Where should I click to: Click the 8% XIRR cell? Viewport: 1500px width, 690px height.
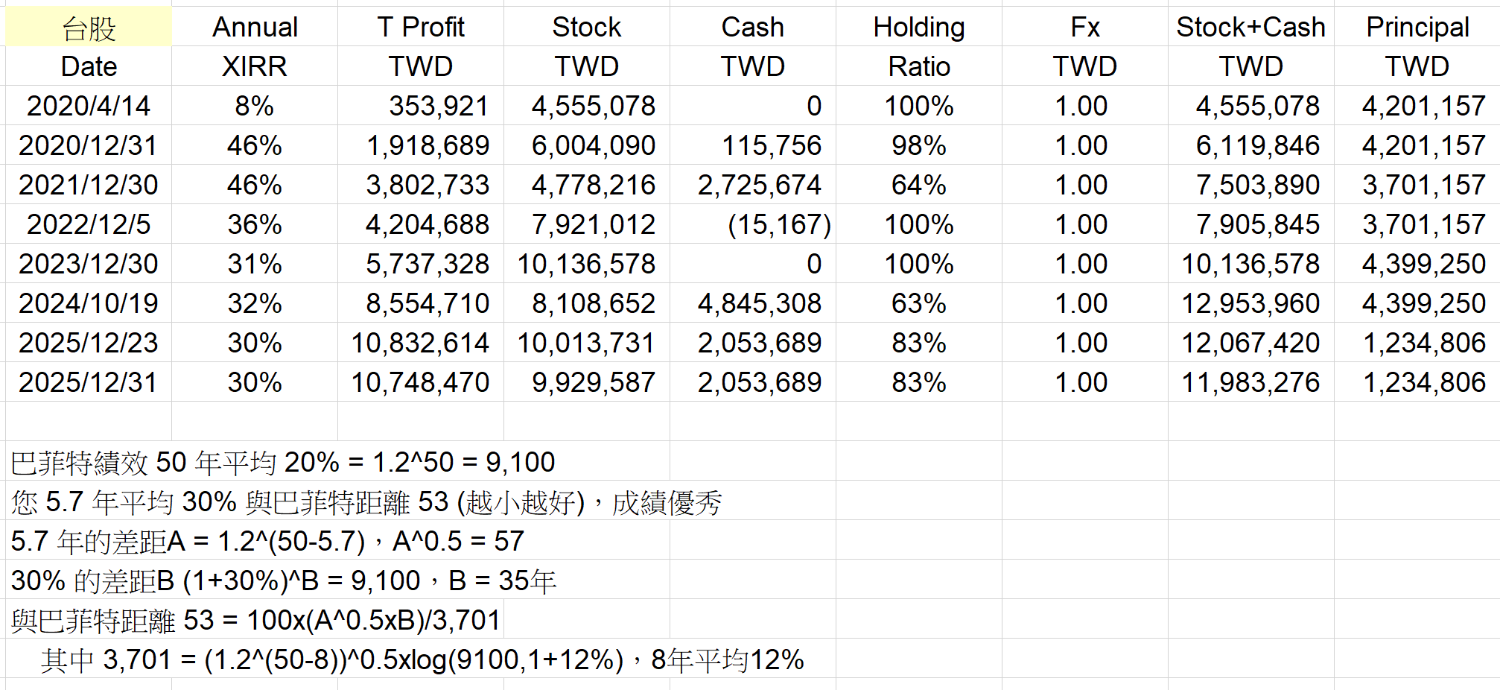click(x=255, y=106)
